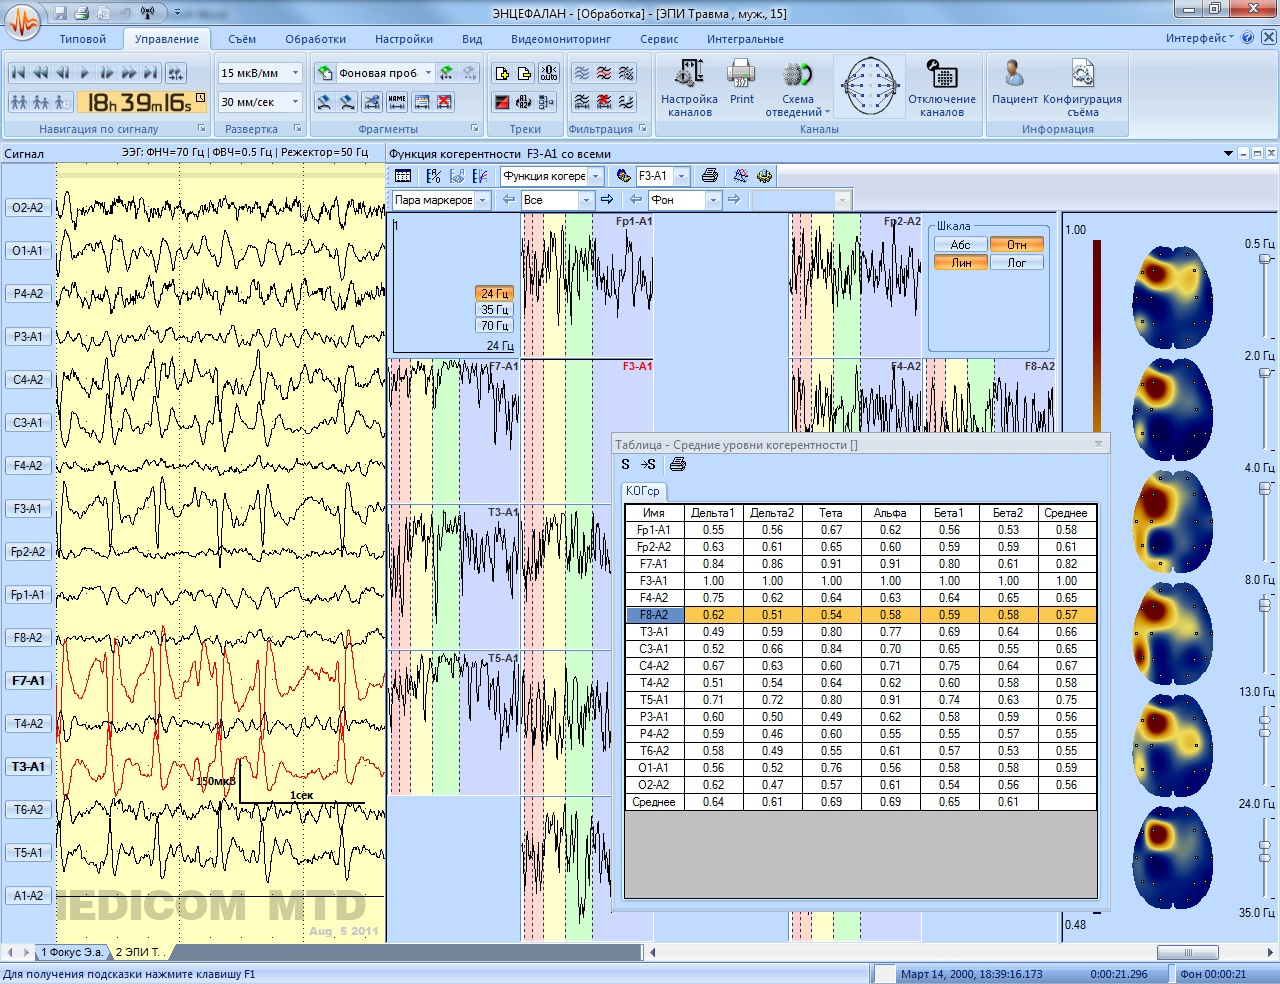Viewport: 1280px width, 984px height.
Task: Switch scale to Лог
Action: (x=1016, y=263)
